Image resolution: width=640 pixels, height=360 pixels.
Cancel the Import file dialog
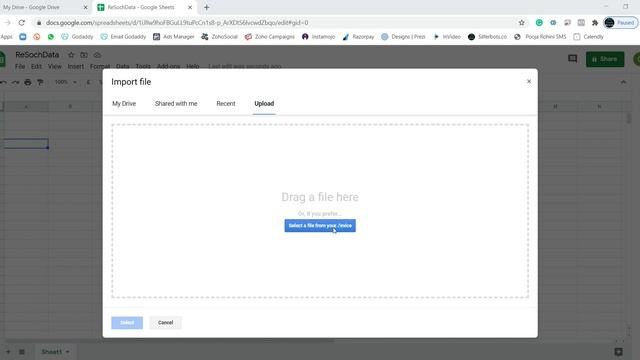tap(165, 322)
